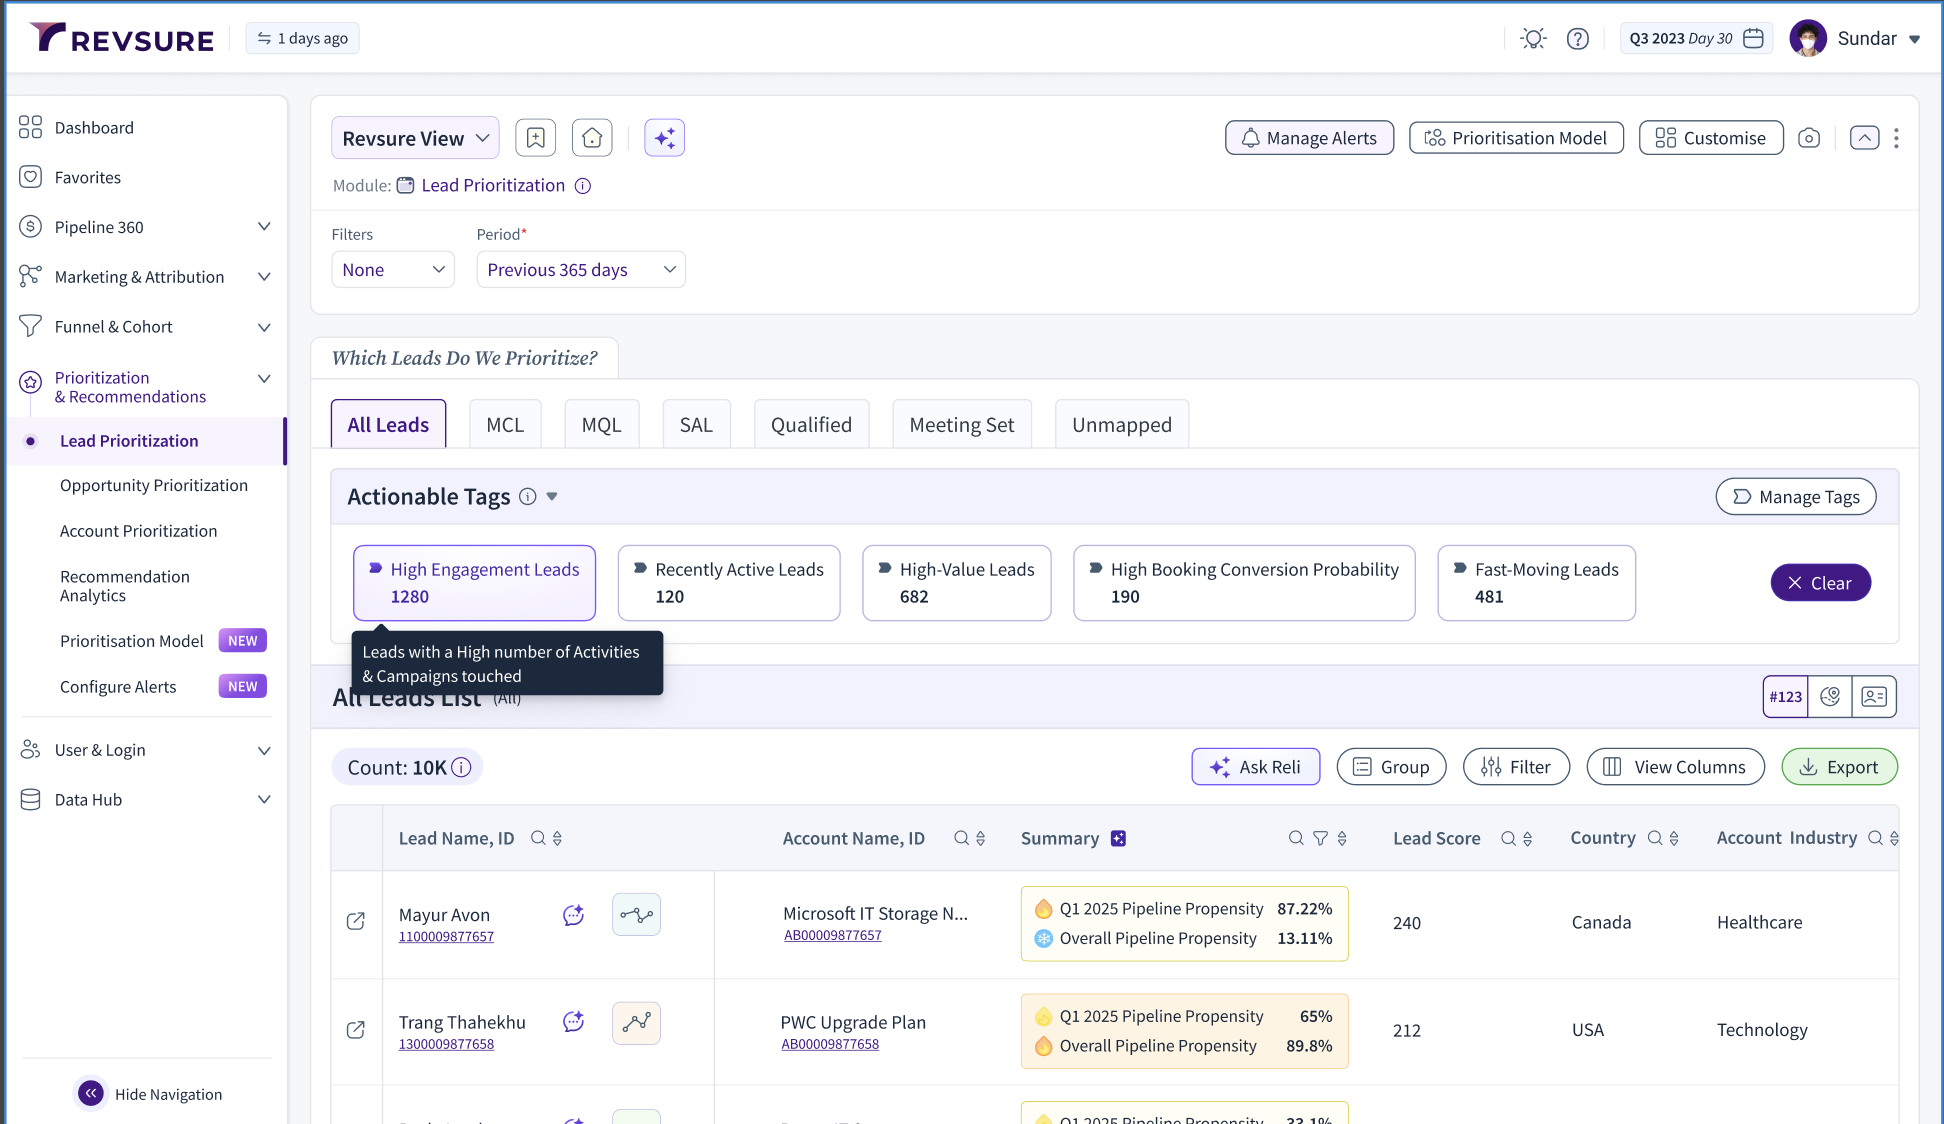This screenshot has height=1124, width=1944.
Task: Export the leads list
Action: pyautogui.click(x=1839, y=767)
